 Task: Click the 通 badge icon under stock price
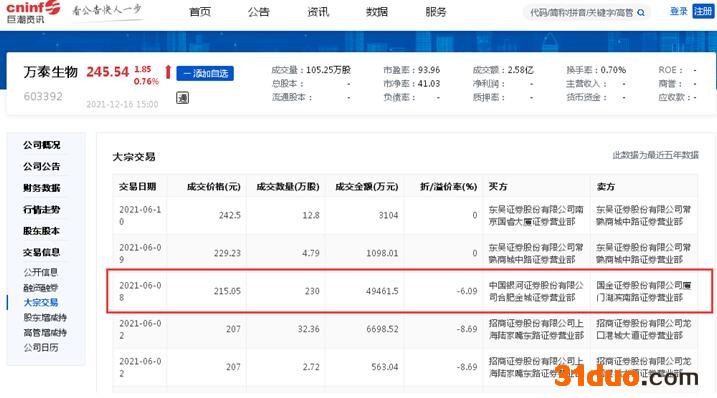182,97
